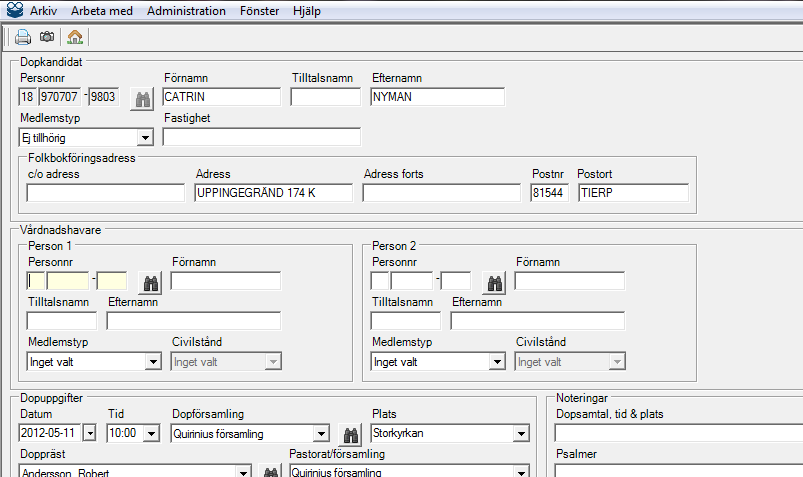This screenshot has height=477, width=803.
Task: Click the Dopkandidat Förnamn field containing CATRIN
Action: point(222,97)
